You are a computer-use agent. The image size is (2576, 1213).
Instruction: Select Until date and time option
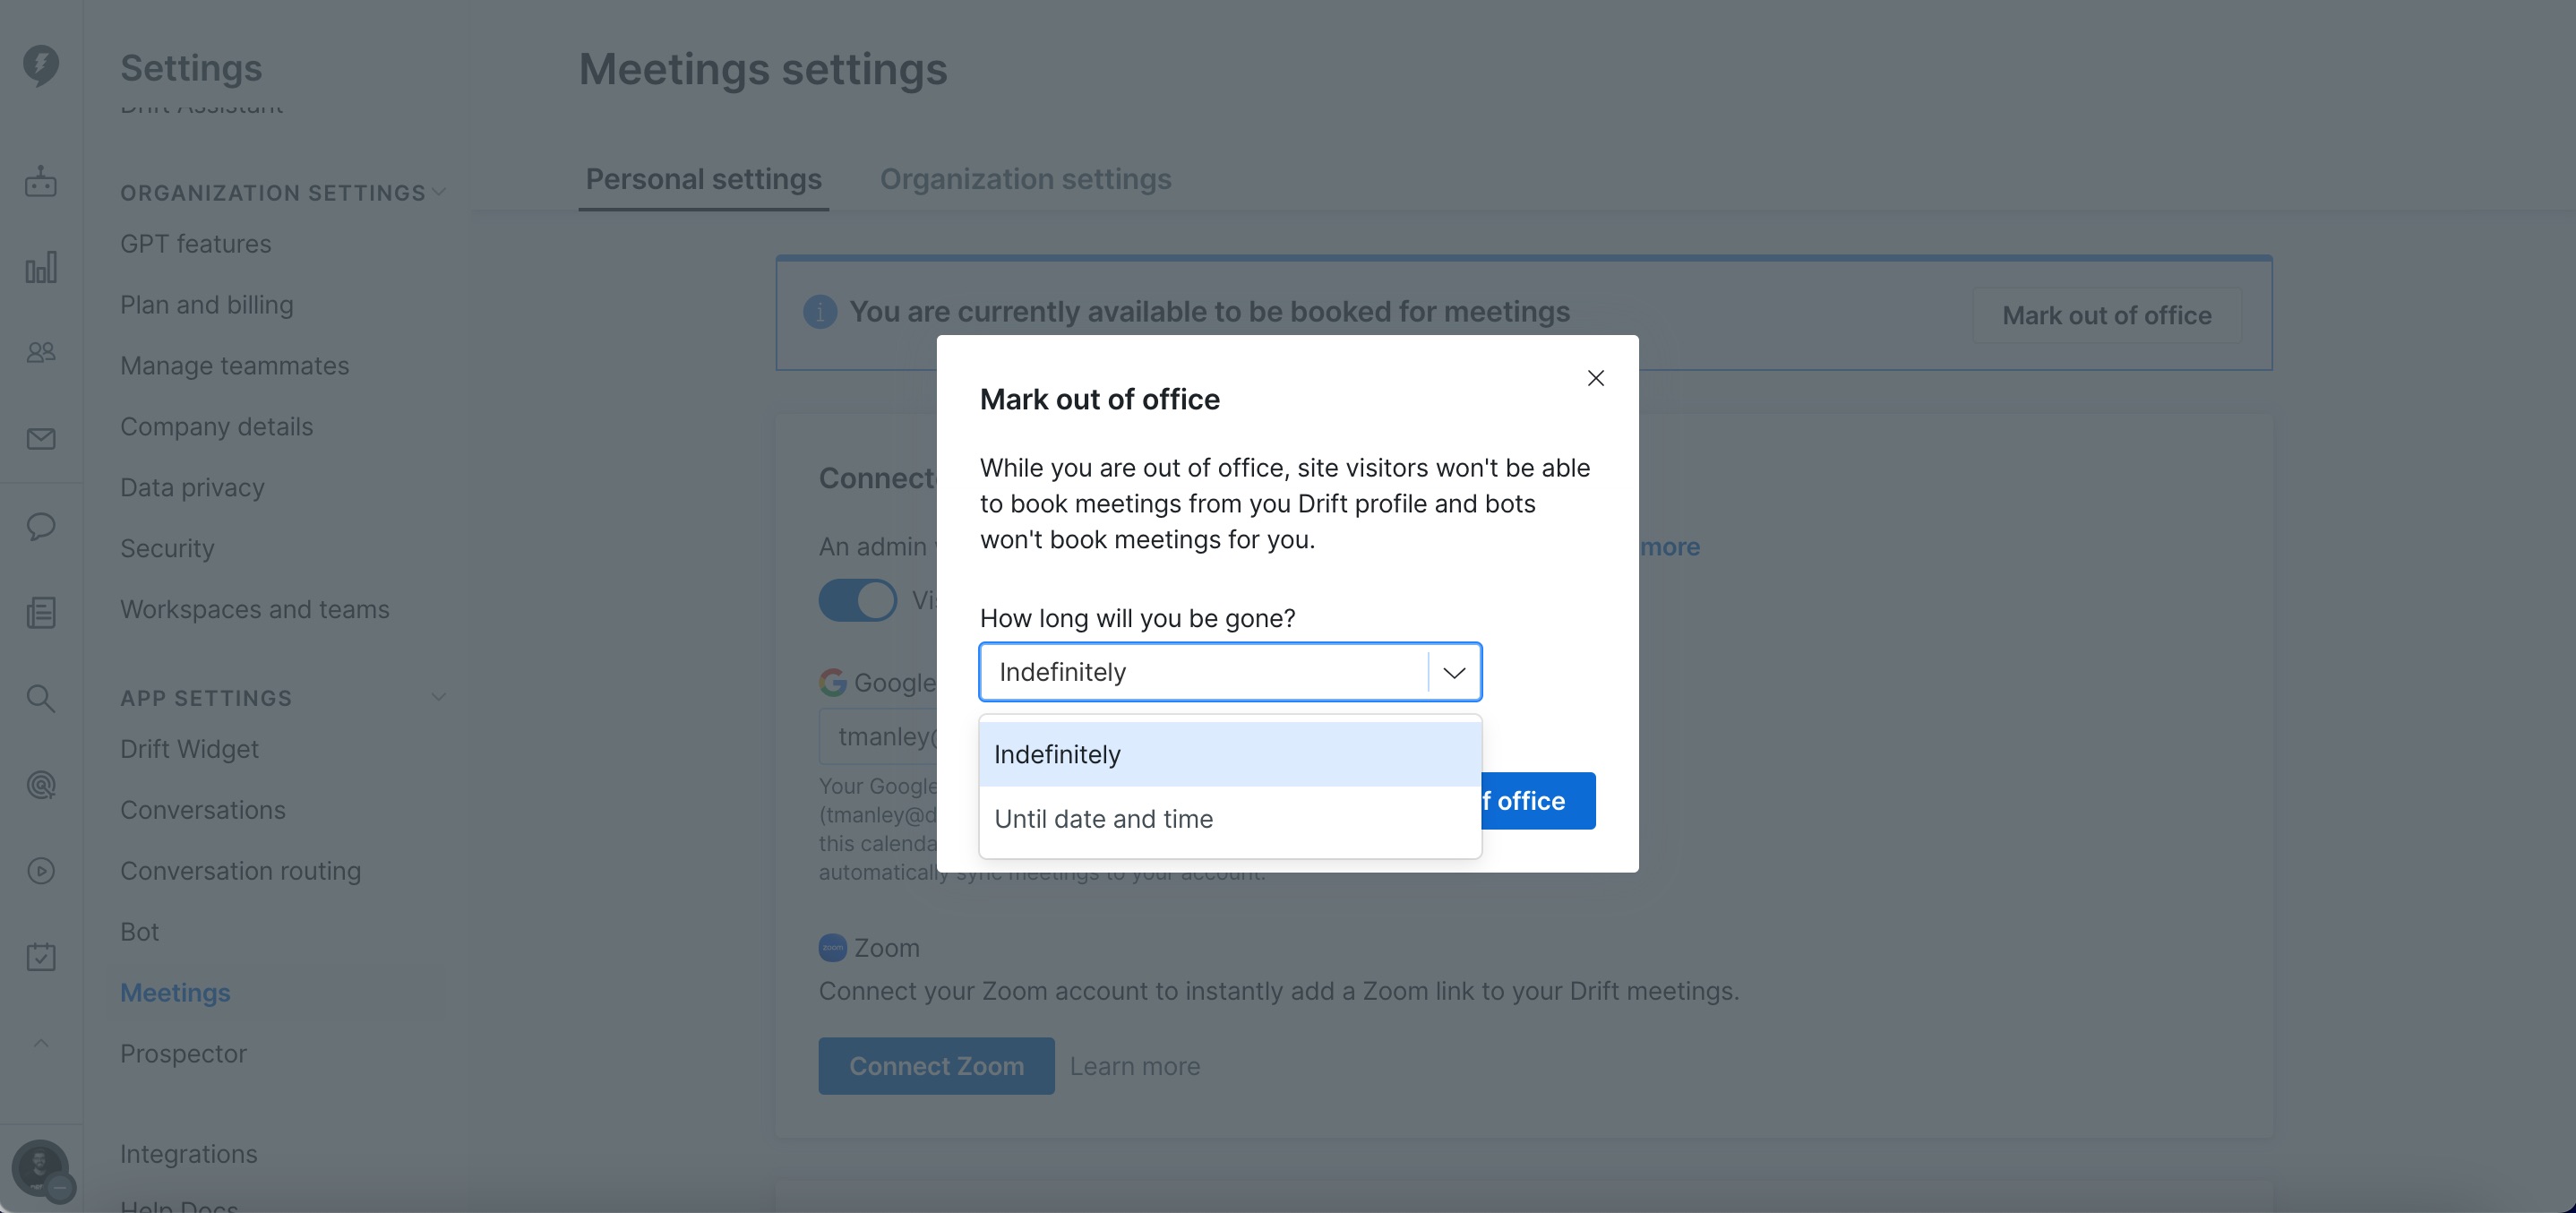pos(1230,819)
